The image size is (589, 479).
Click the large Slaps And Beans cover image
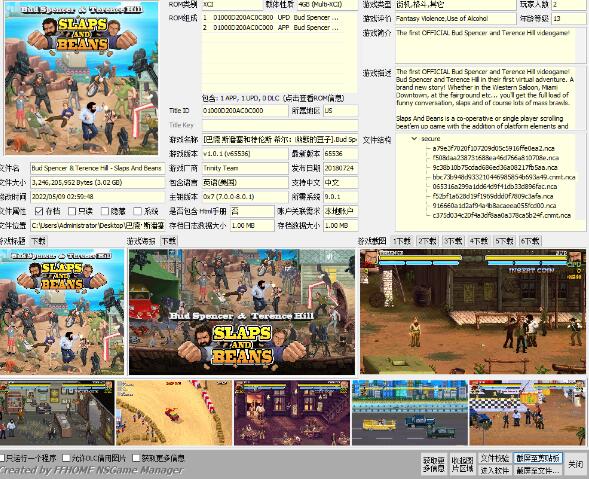click(x=81, y=78)
